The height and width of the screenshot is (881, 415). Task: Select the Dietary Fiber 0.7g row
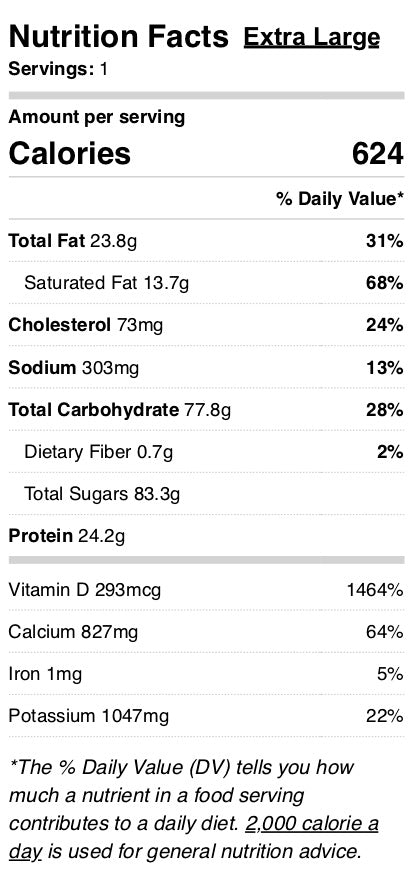point(207,452)
